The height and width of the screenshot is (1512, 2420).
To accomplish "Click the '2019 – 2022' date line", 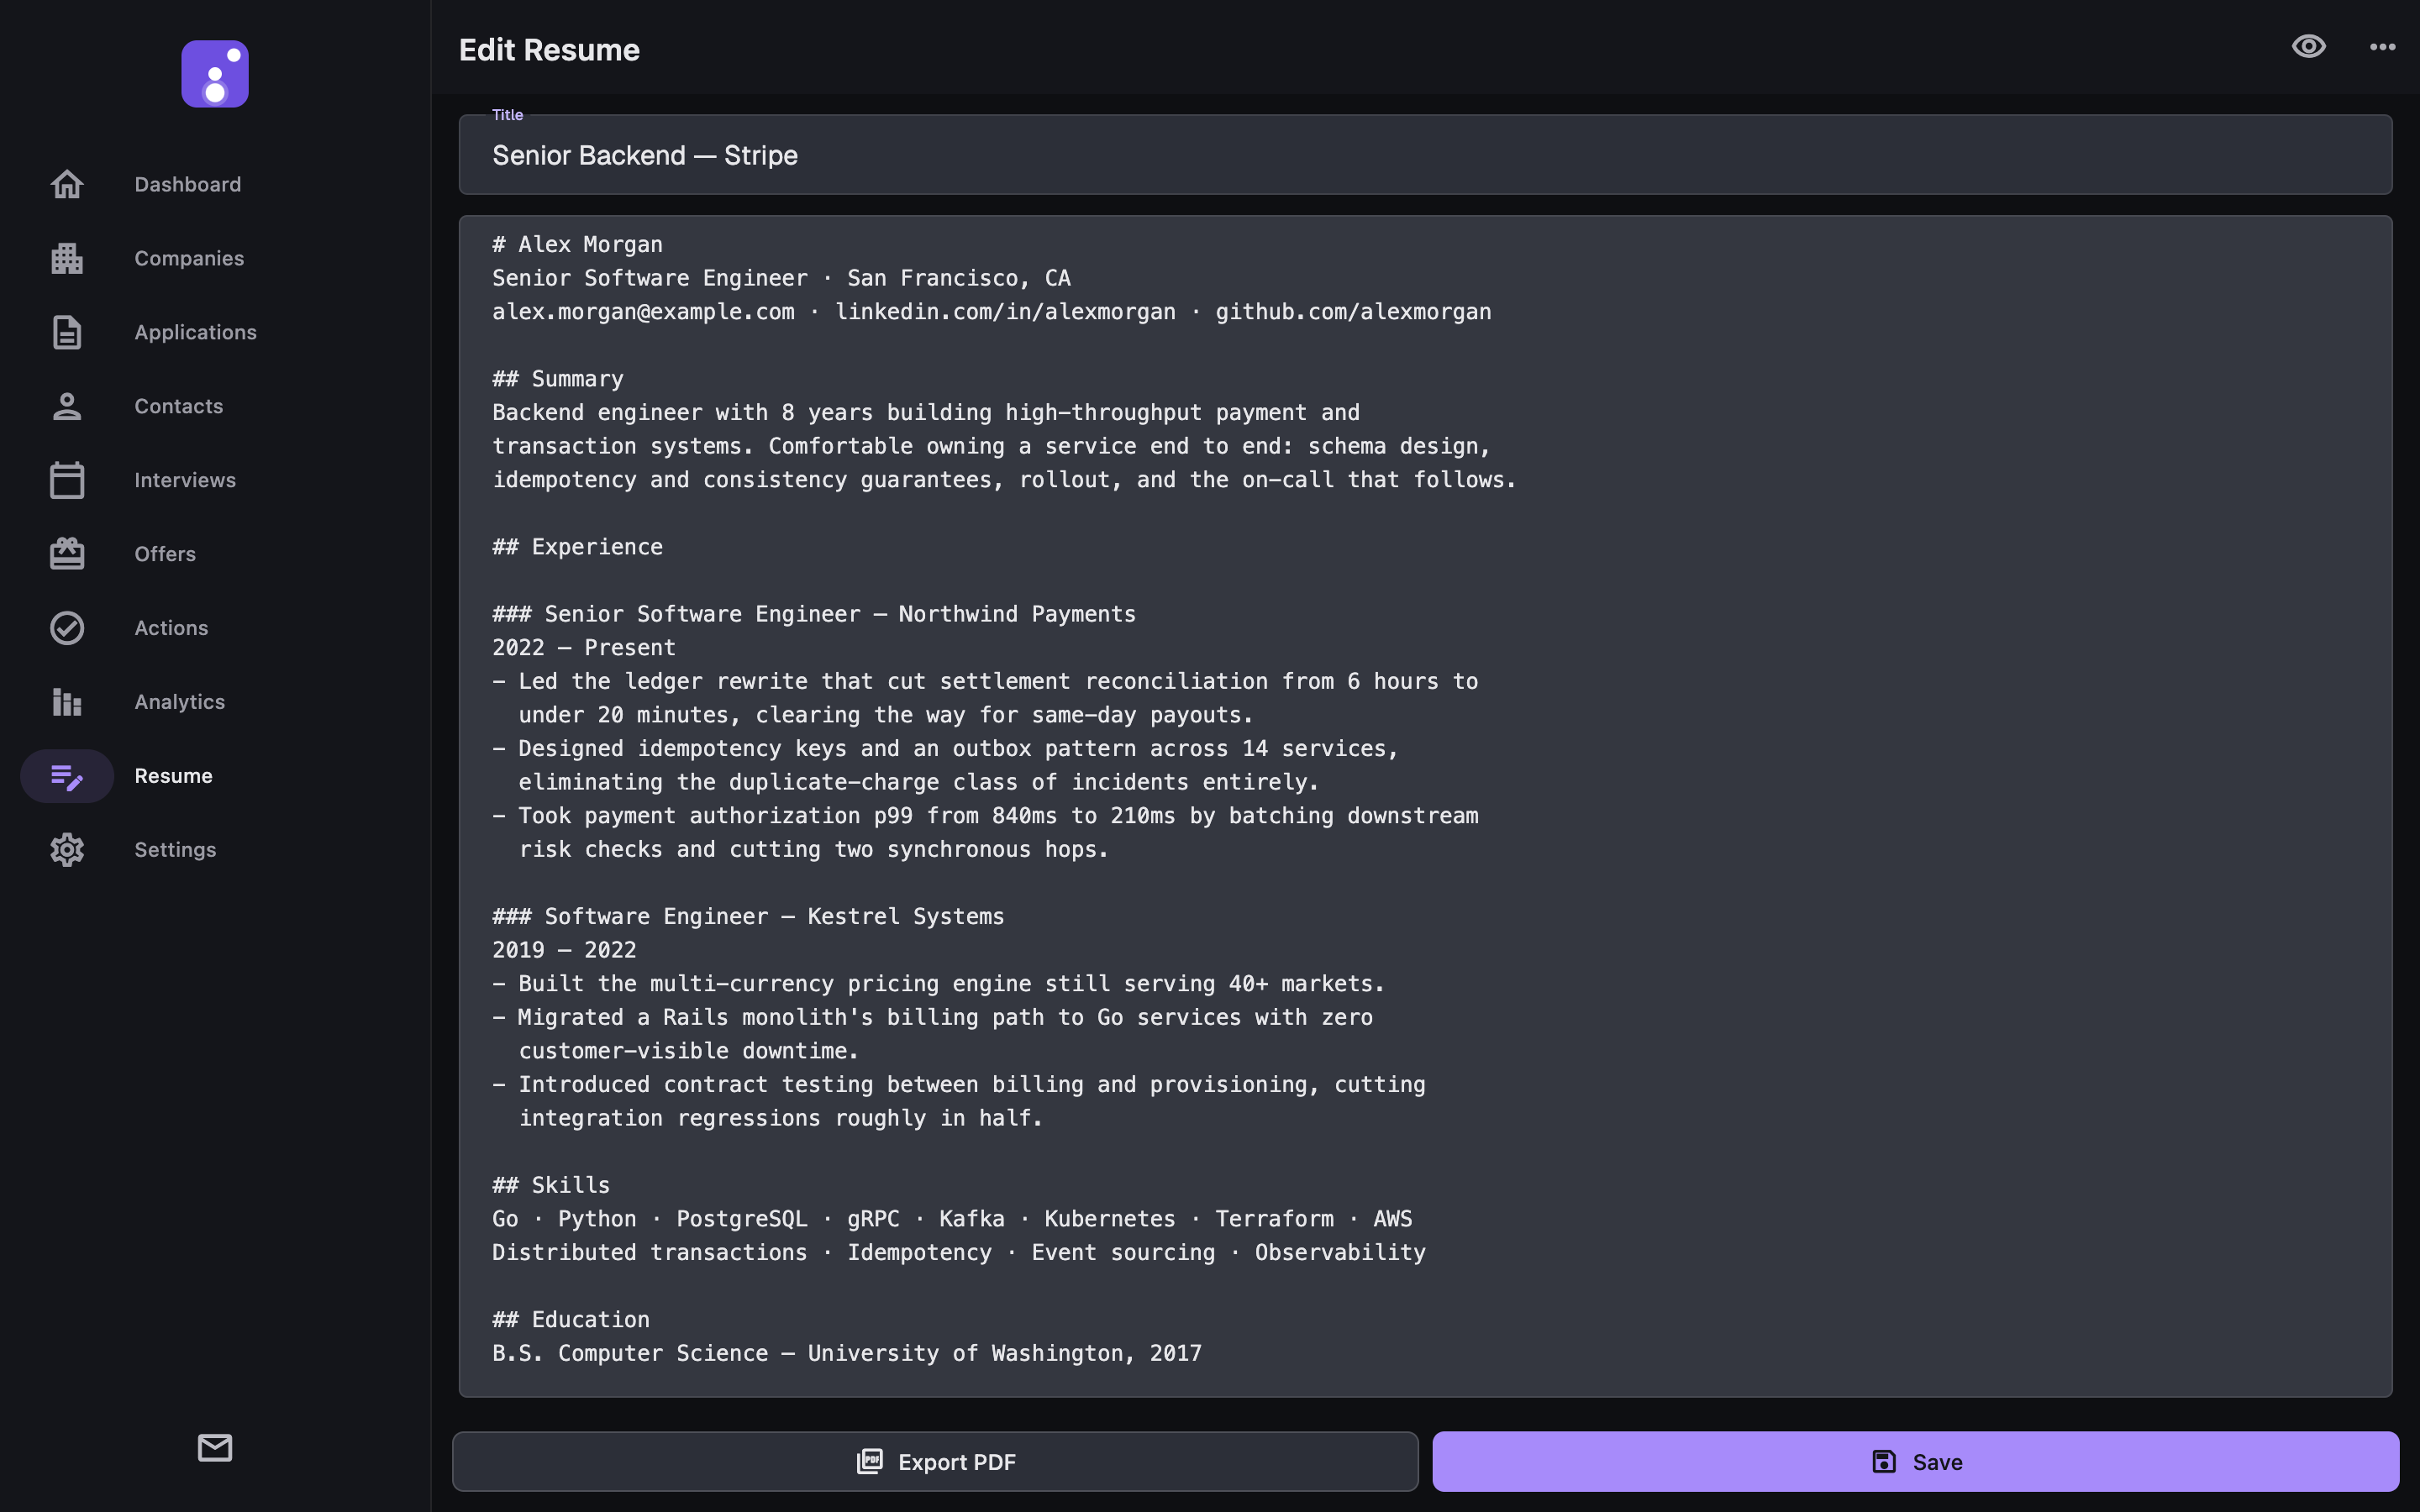I will pyautogui.click(x=564, y=950).
